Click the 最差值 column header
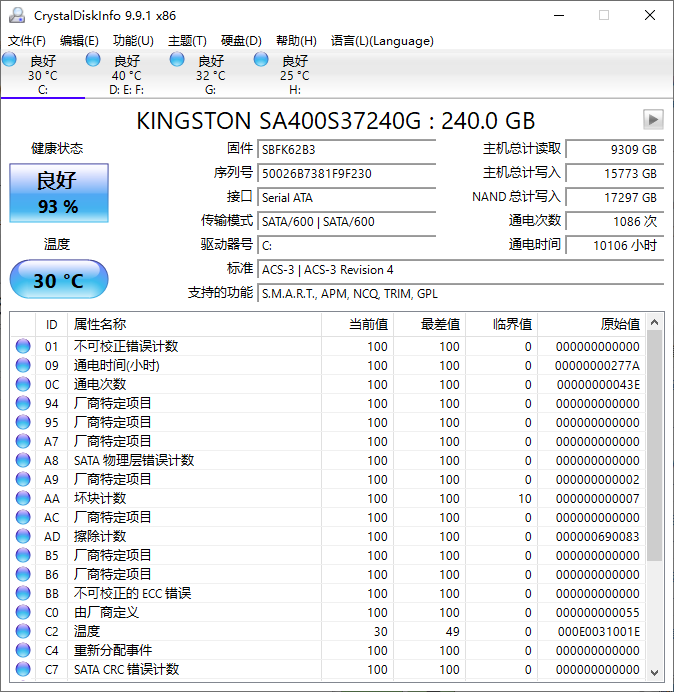 coord(429,324)
